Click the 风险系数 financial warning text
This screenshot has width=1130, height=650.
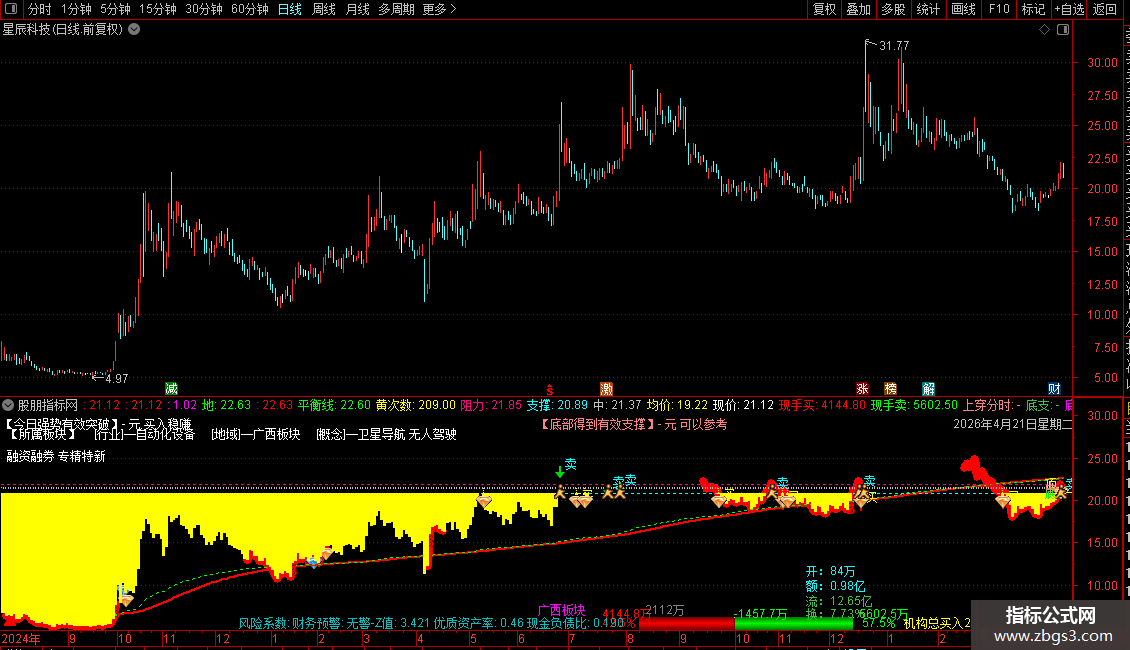(430, 623)
